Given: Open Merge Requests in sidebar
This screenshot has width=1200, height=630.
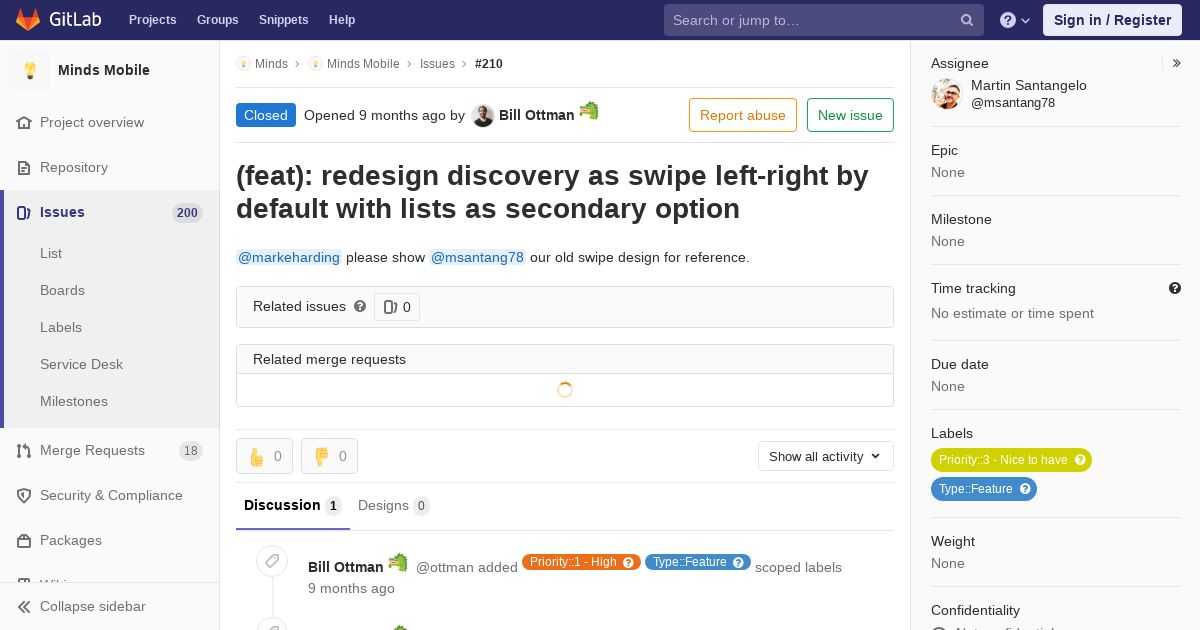Looking at the screenshot, I should tap(92, 450).
